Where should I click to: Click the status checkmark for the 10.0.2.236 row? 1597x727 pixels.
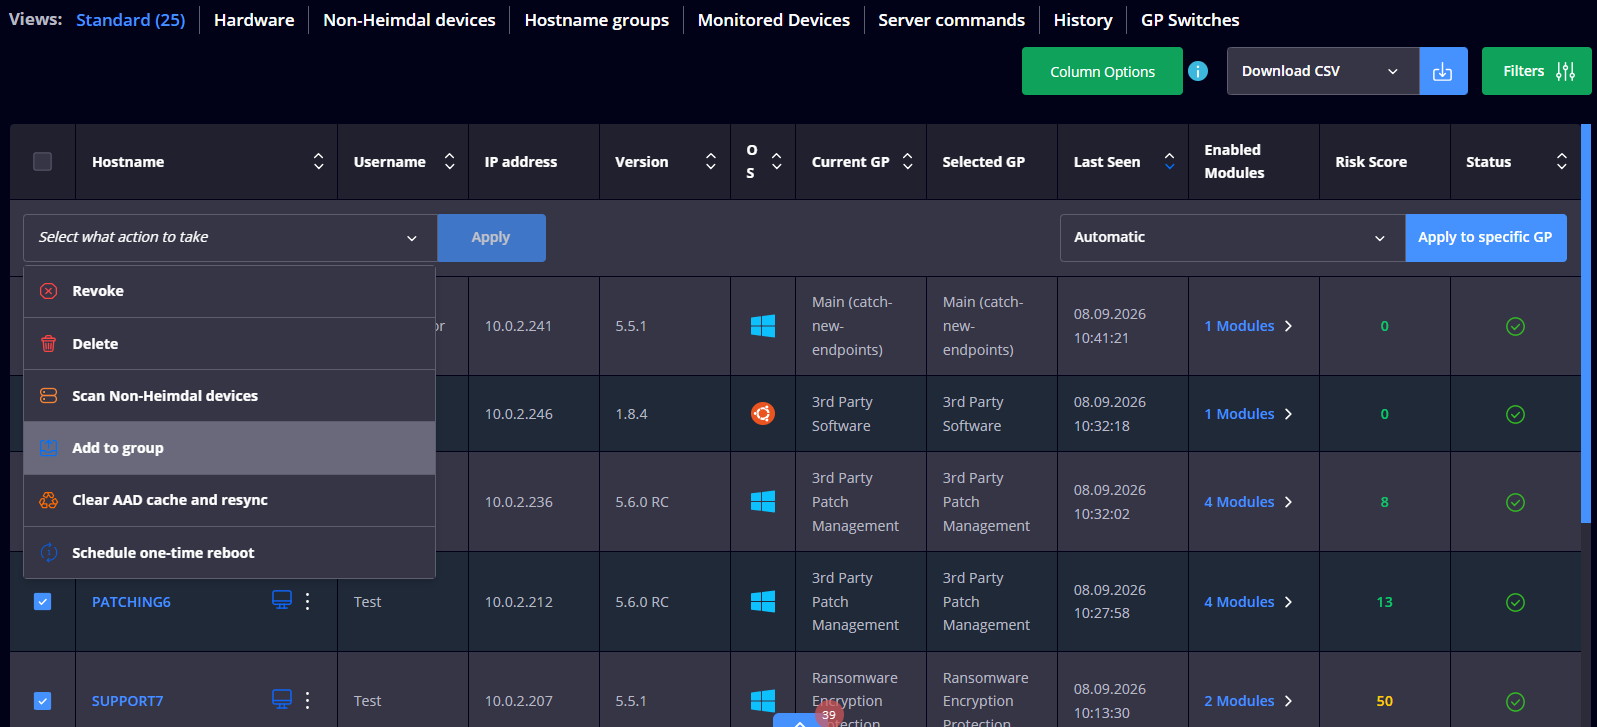[x=1515, y=502]
